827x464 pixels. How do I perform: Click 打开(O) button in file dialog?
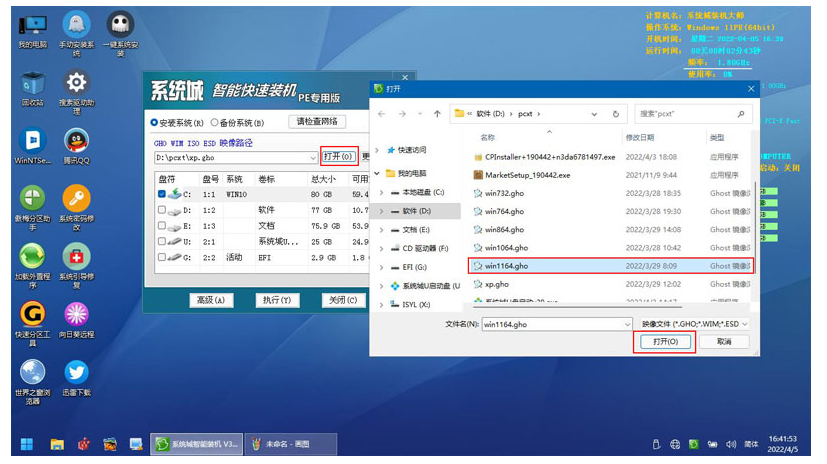[x=665, y=342]
